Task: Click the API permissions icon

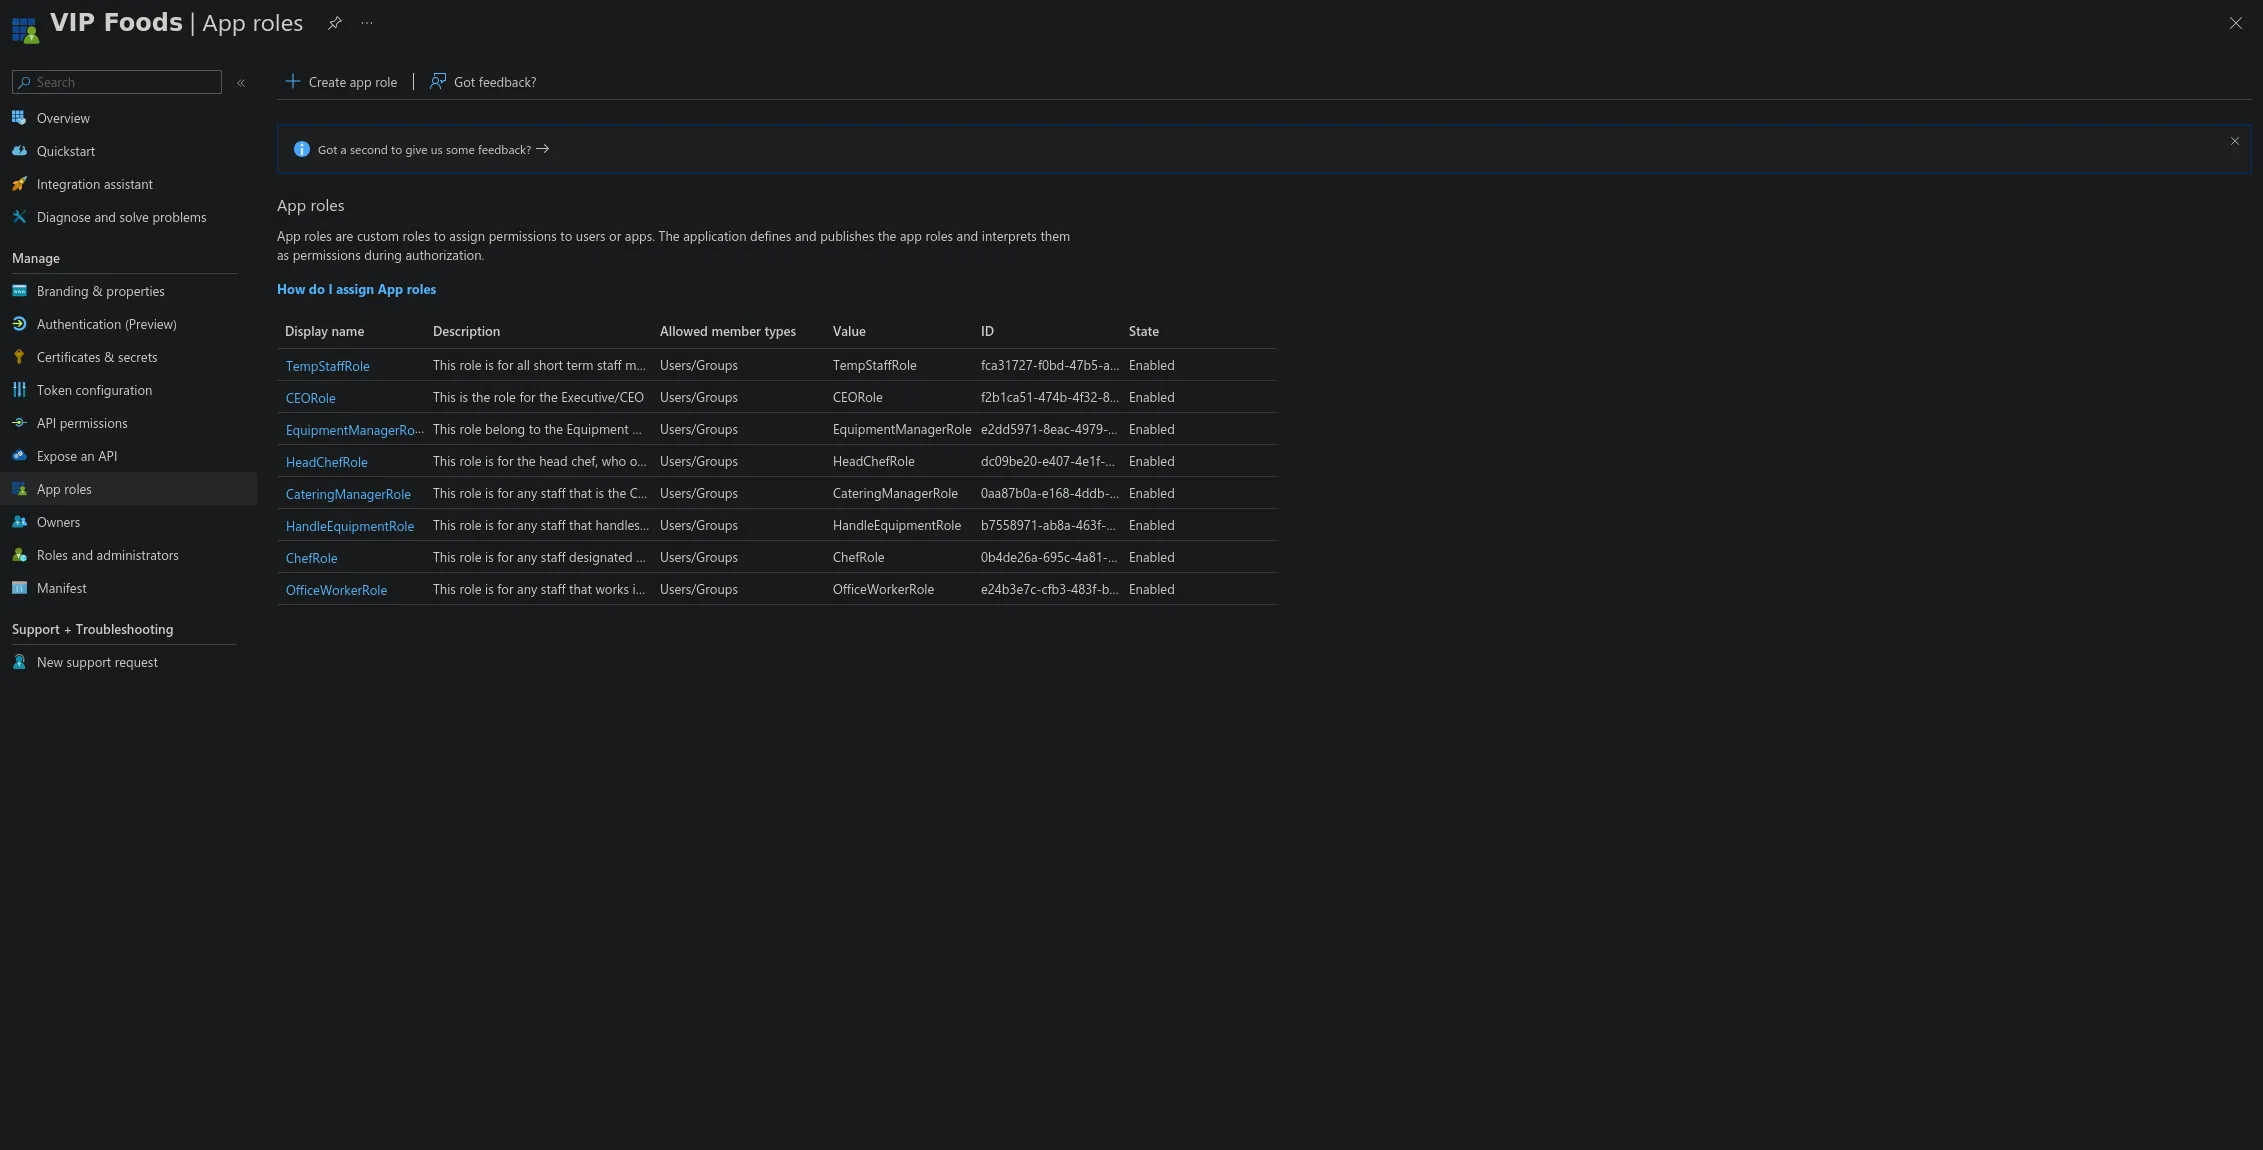Action: 19,423
